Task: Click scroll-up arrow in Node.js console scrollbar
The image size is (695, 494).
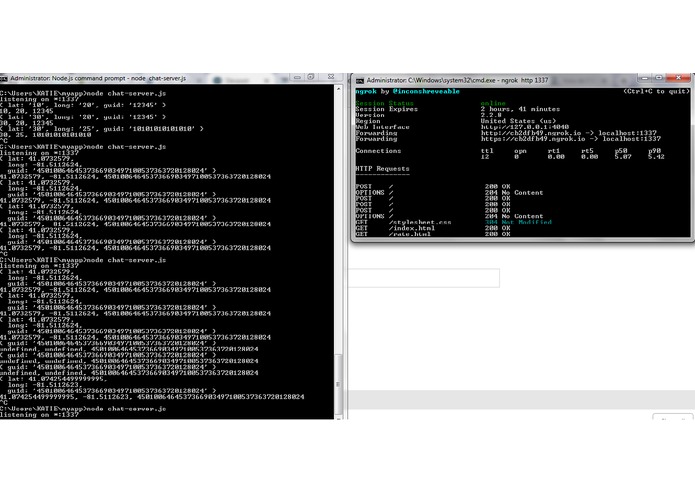Action: (x=338, y=89)
